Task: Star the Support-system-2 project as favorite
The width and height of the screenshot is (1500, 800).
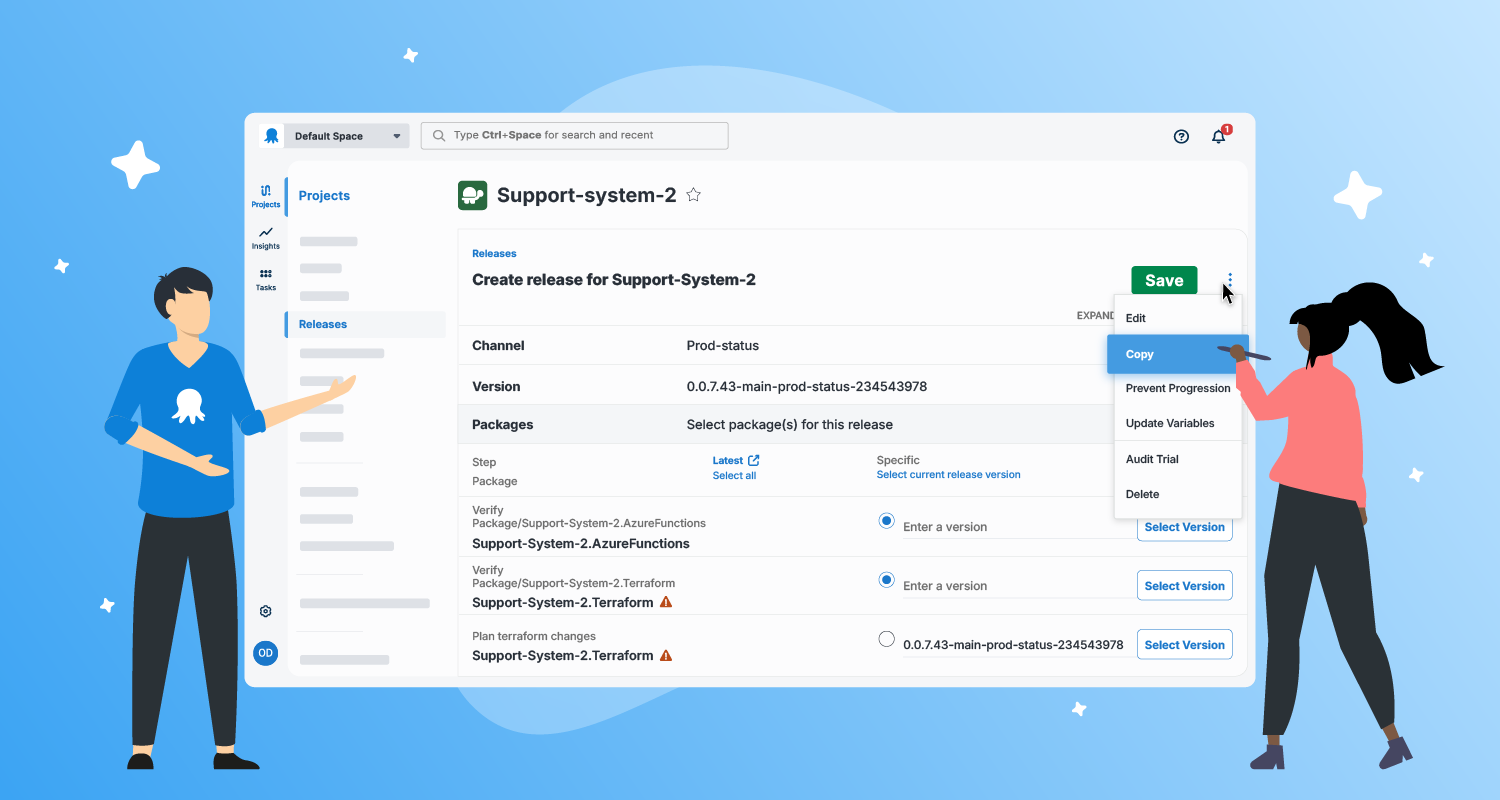Action: click(x=694, y=195)
